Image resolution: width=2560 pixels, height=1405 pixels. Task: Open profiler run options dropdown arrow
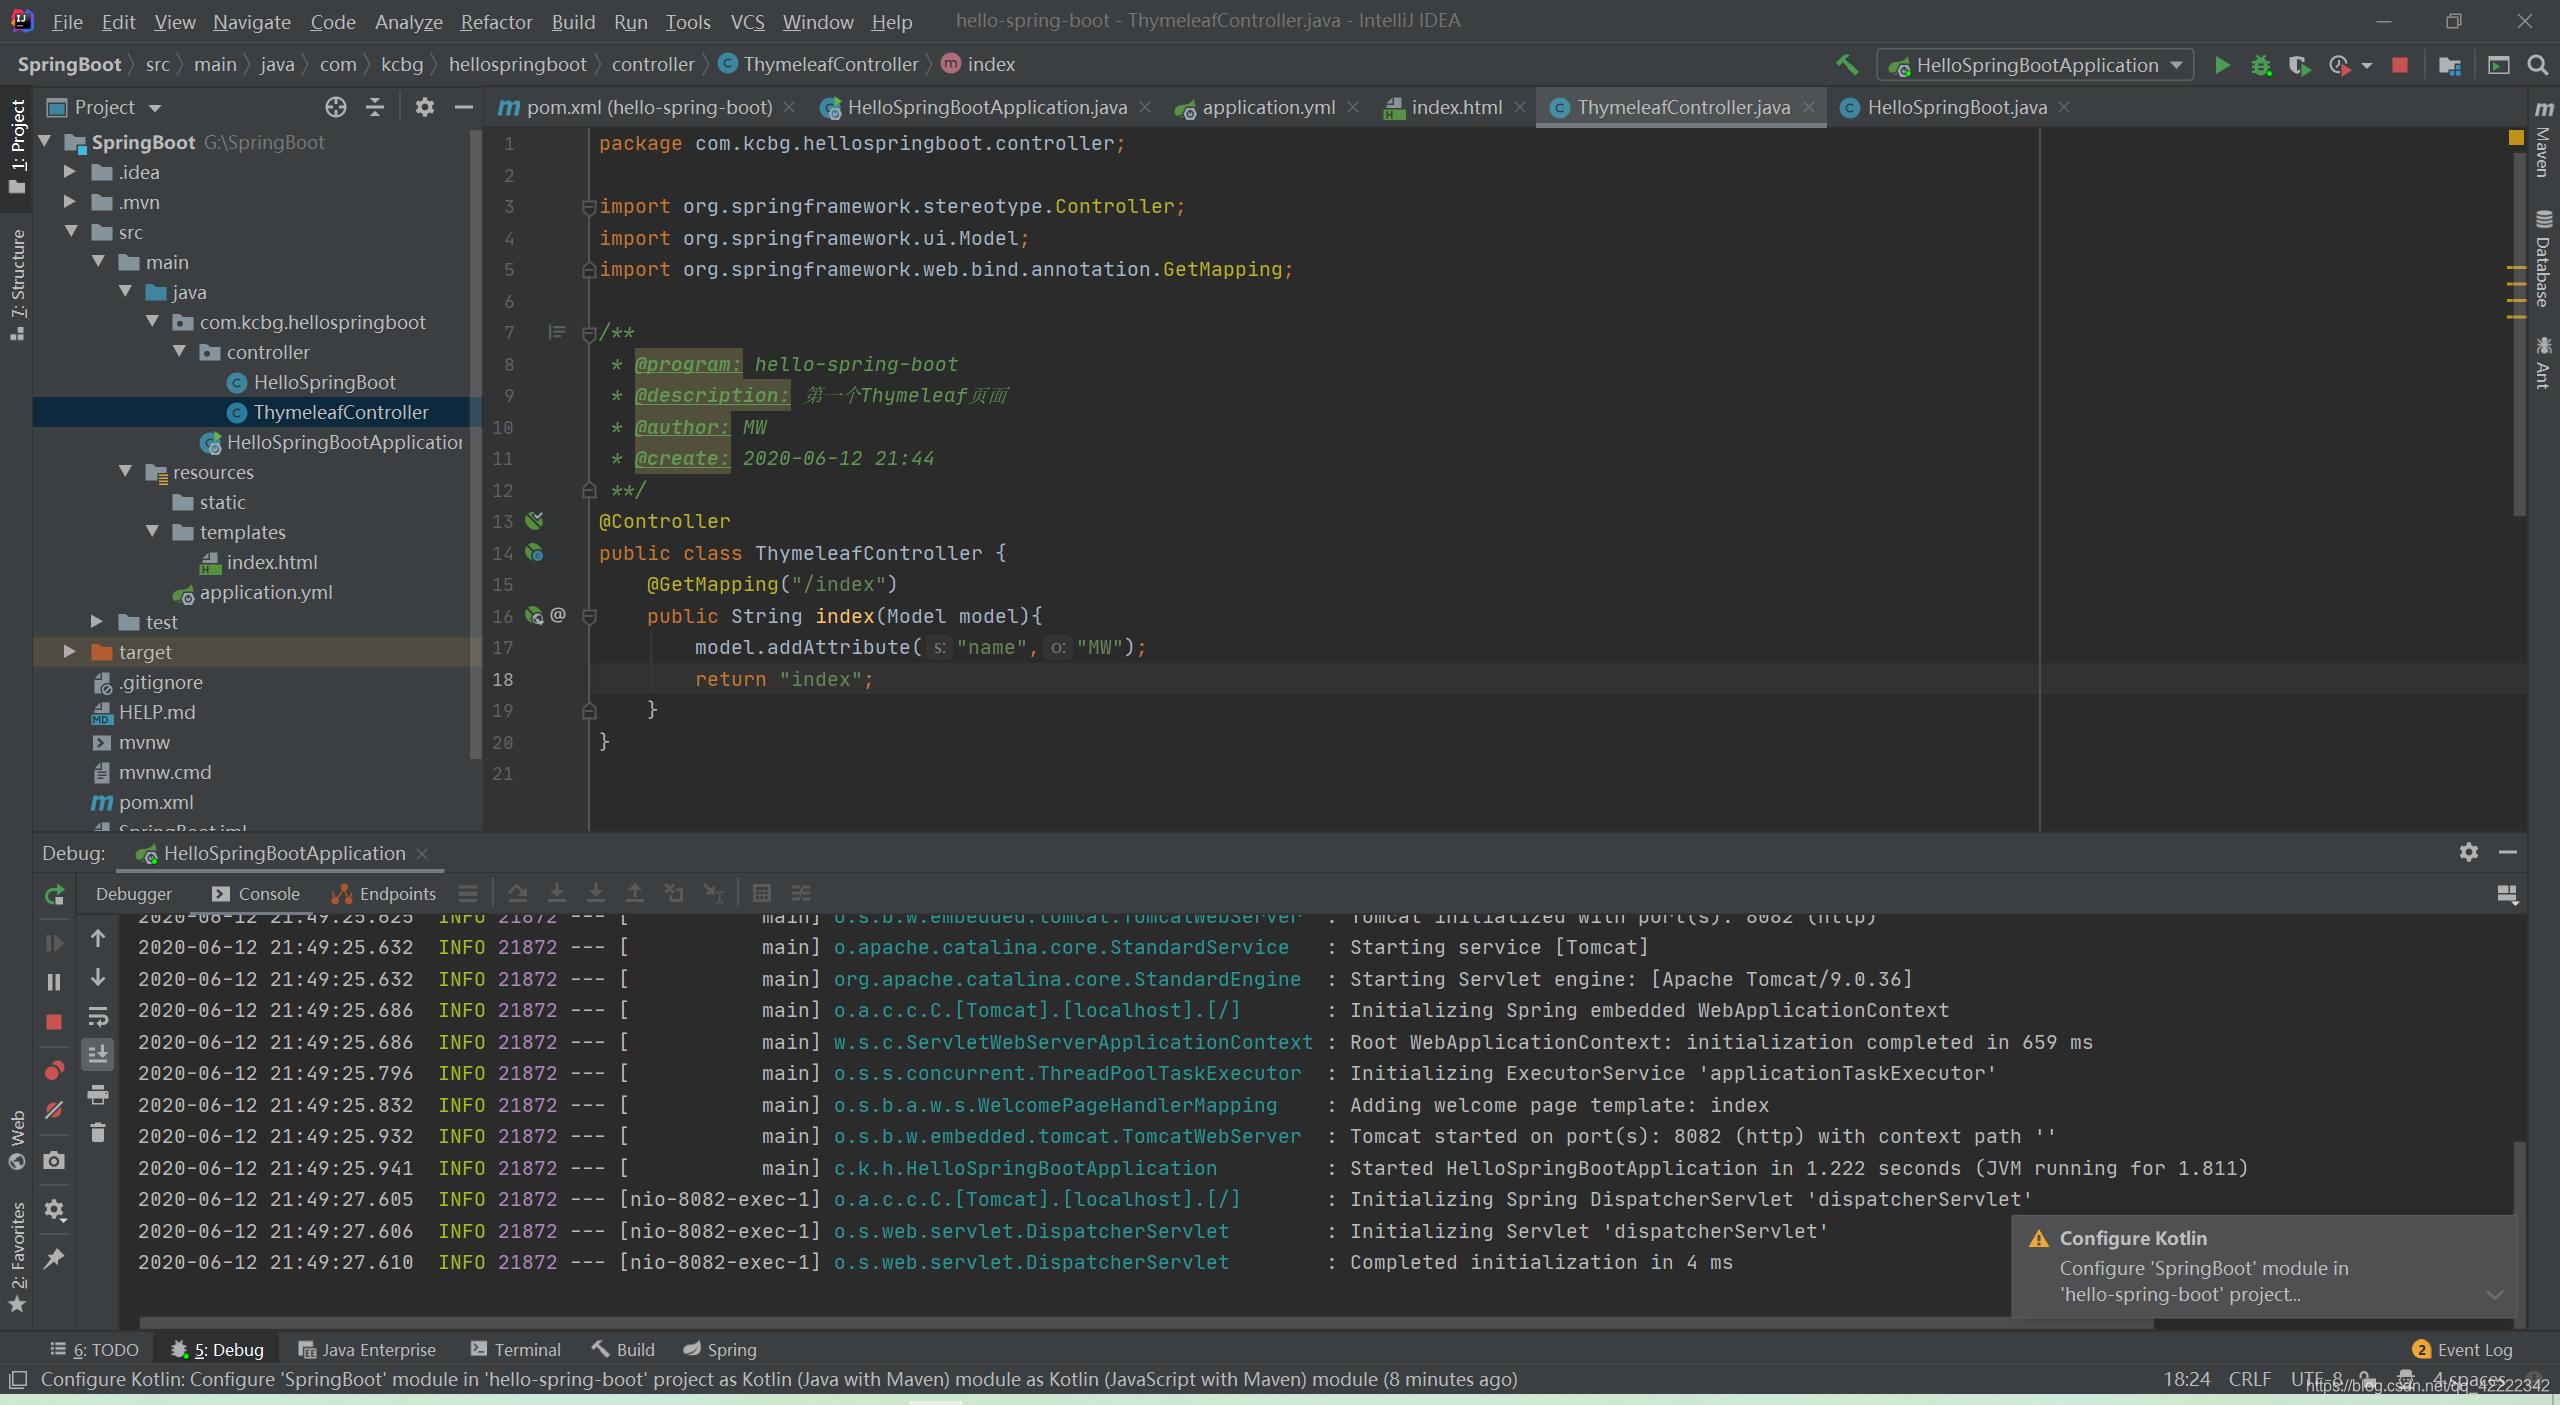tap(2366, 66)
